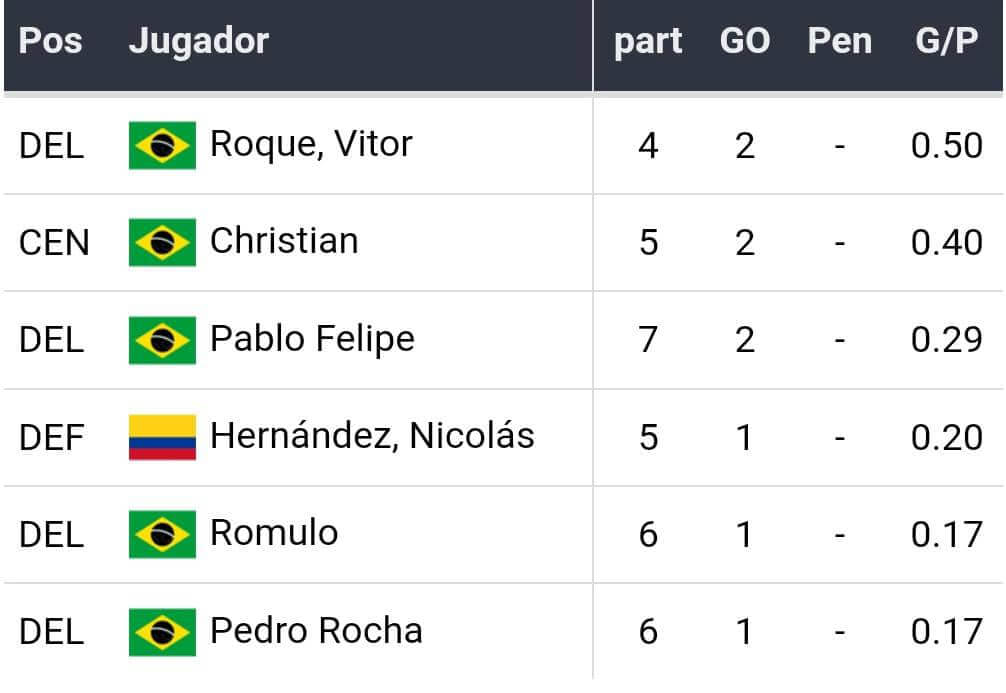Click Brazil flag beside Pedro Rocha
The image size is (1006, 693).
coord(162,632)
